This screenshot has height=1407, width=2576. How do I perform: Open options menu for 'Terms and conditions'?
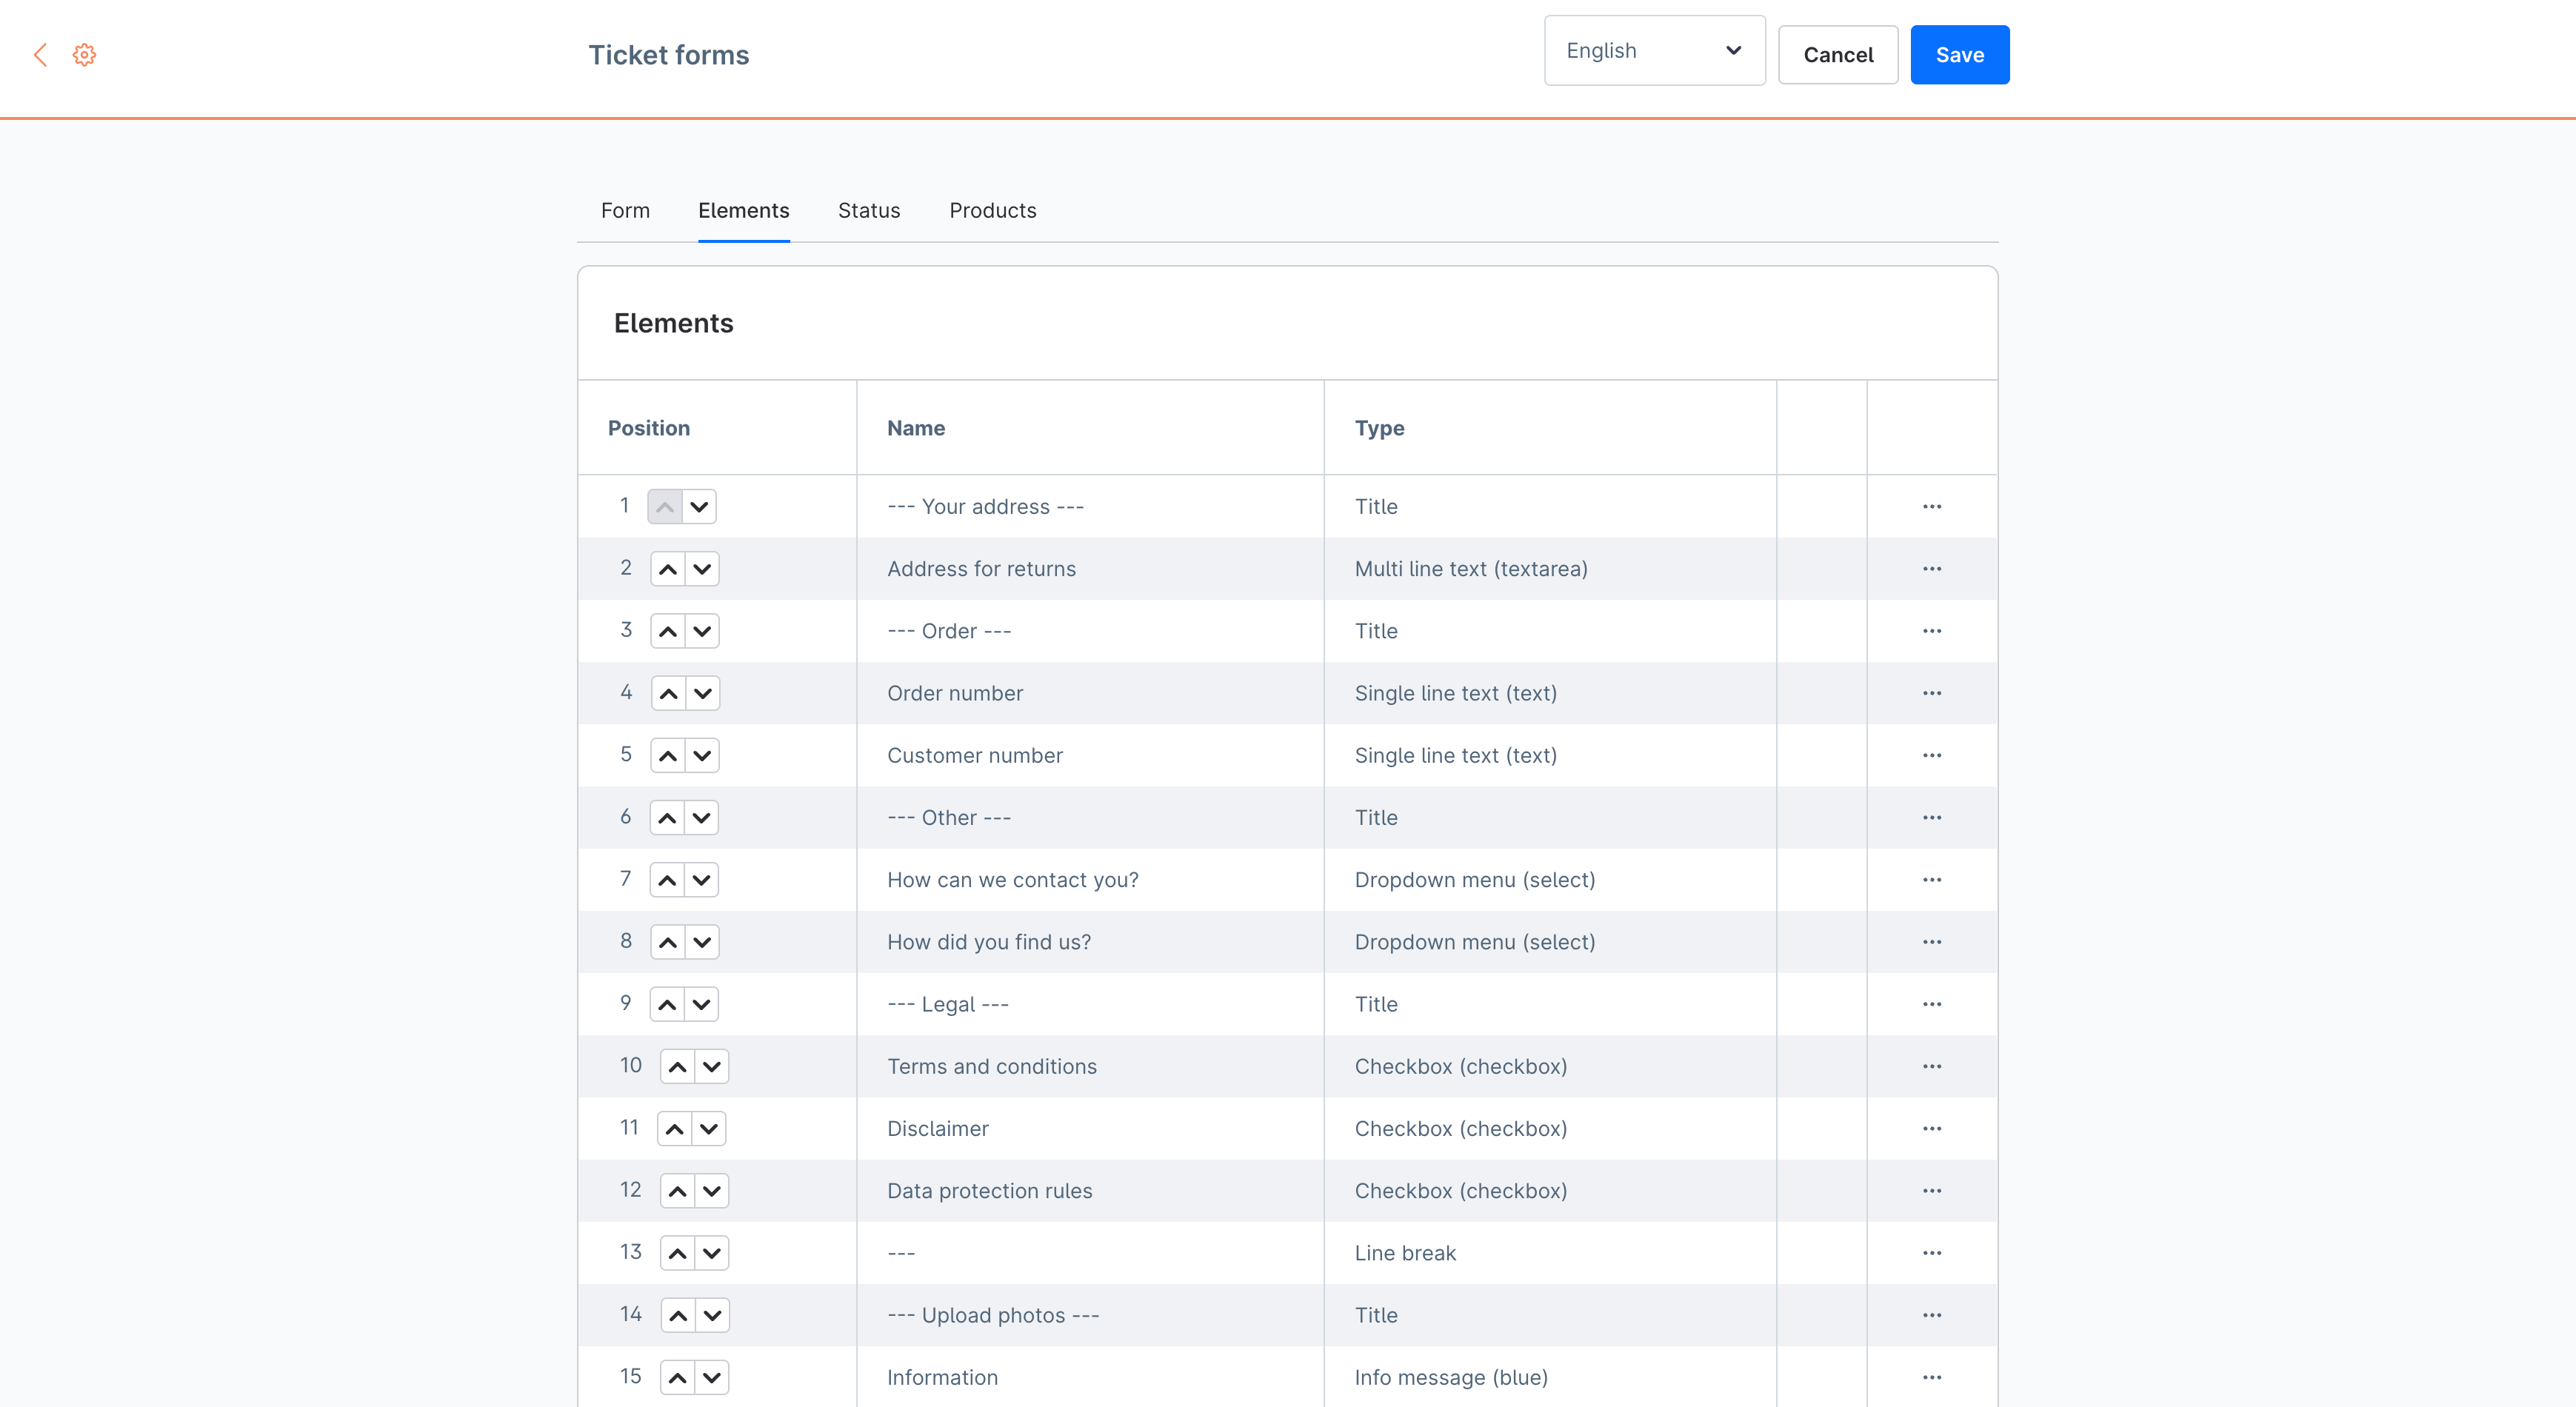pyautogui.click(x=1932, y=1067)
